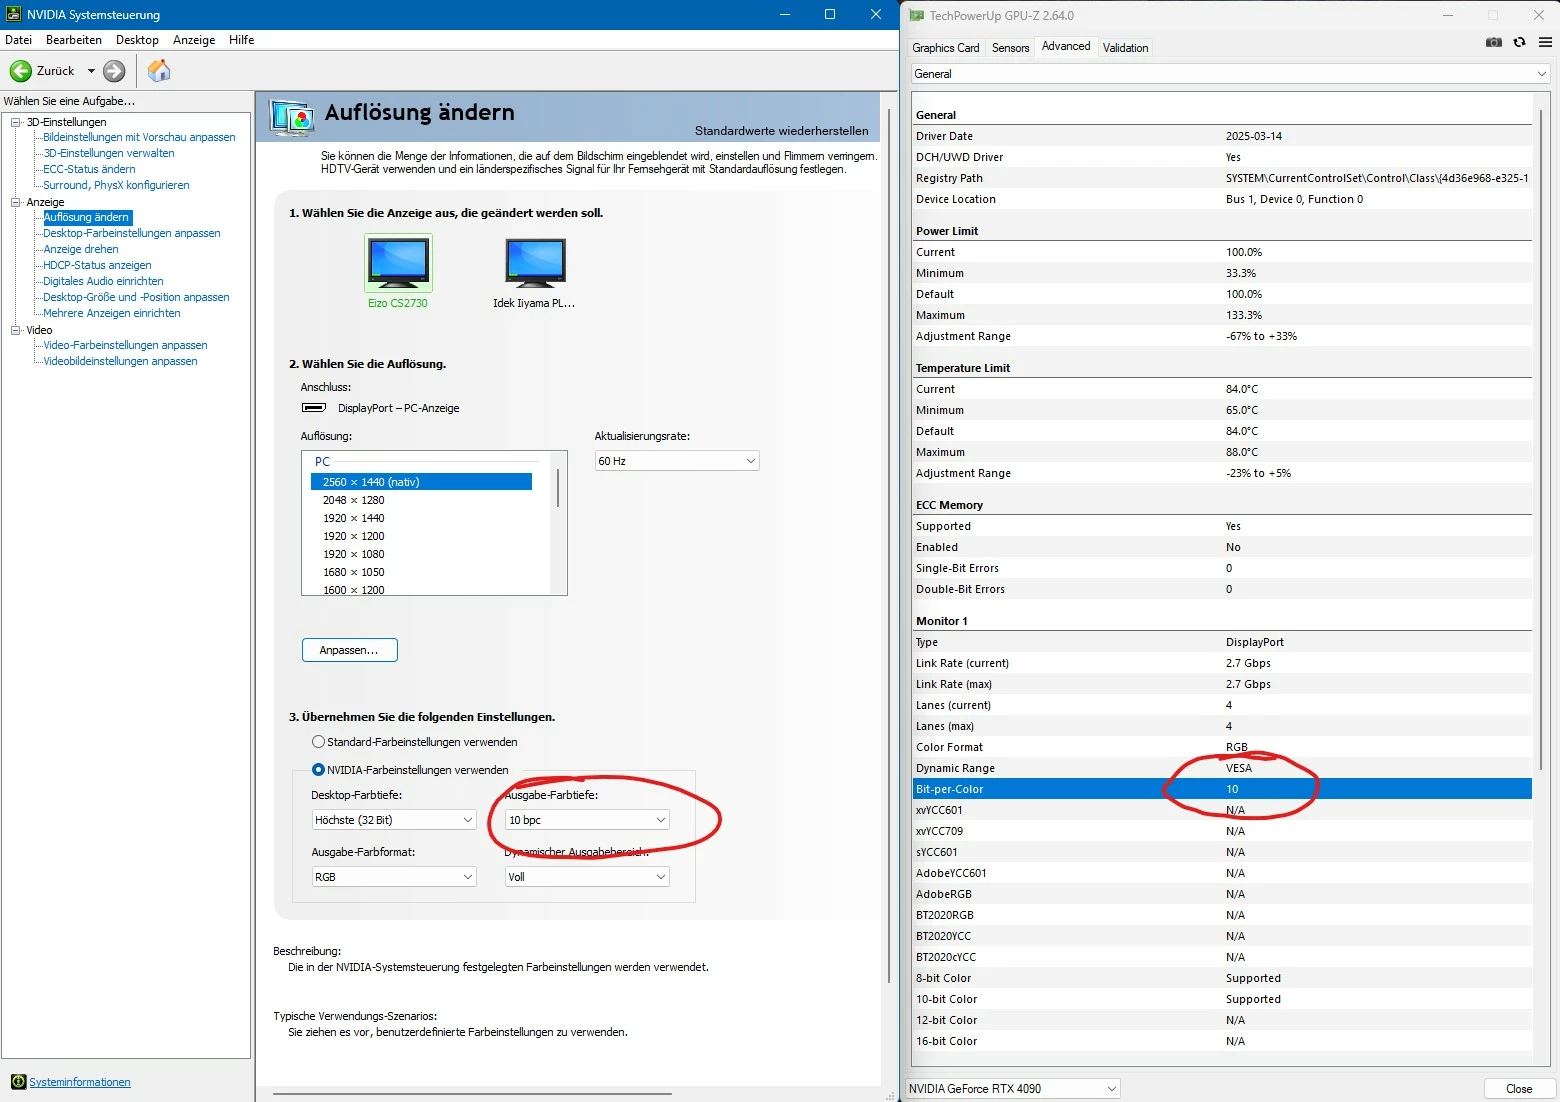Open Videobildeinstellungen anpassen
The image size is (1560, 1102).
120,361
